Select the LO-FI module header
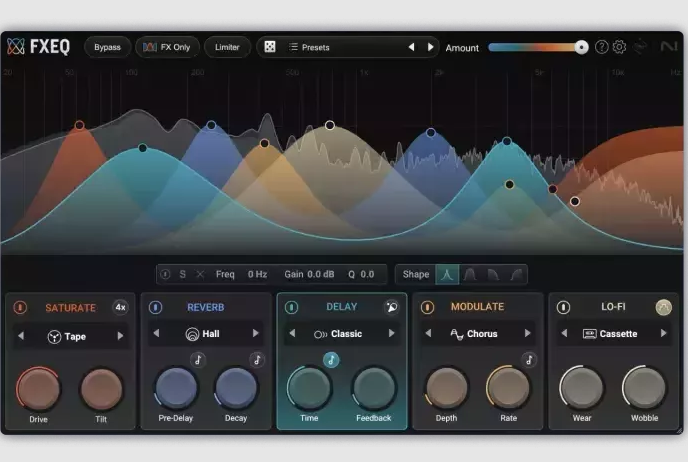The width and height of the screenshot is (688, 462). click(x=613, y=307)
